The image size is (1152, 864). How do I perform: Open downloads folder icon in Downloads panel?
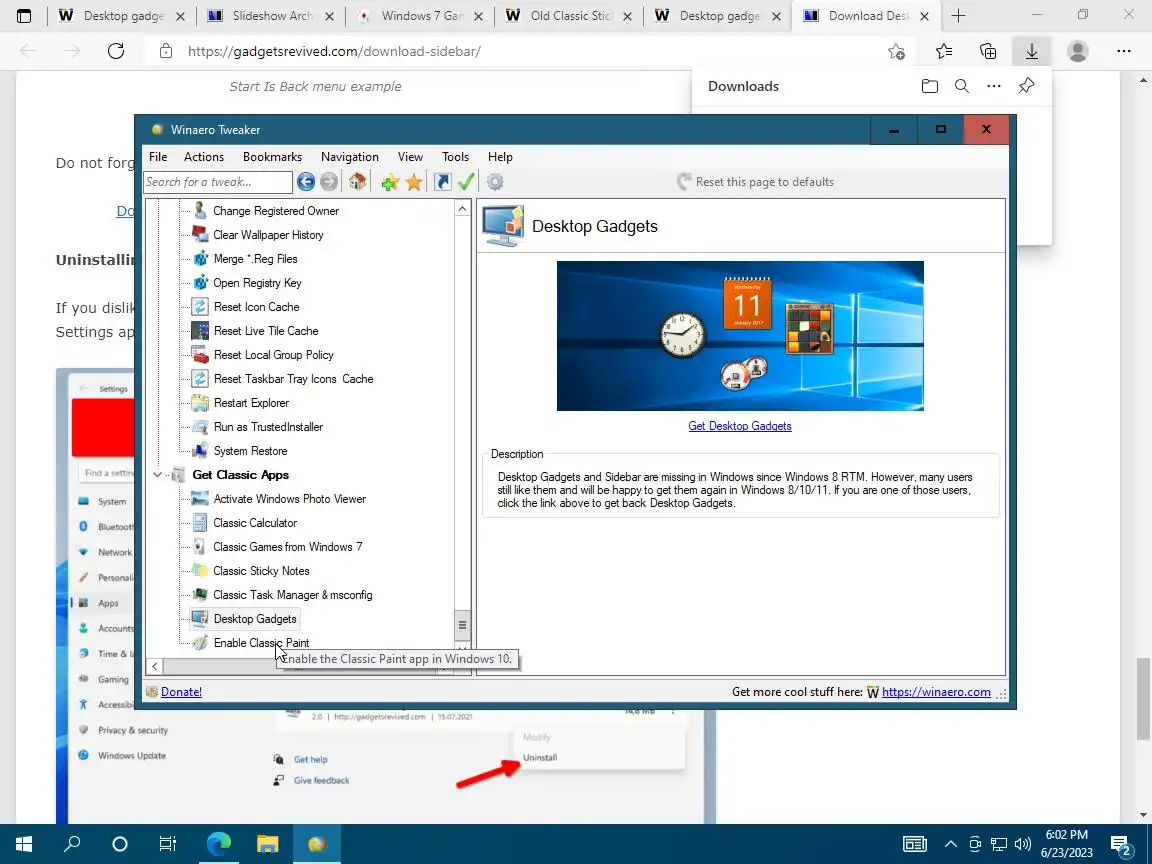click(x=929, y=86)
